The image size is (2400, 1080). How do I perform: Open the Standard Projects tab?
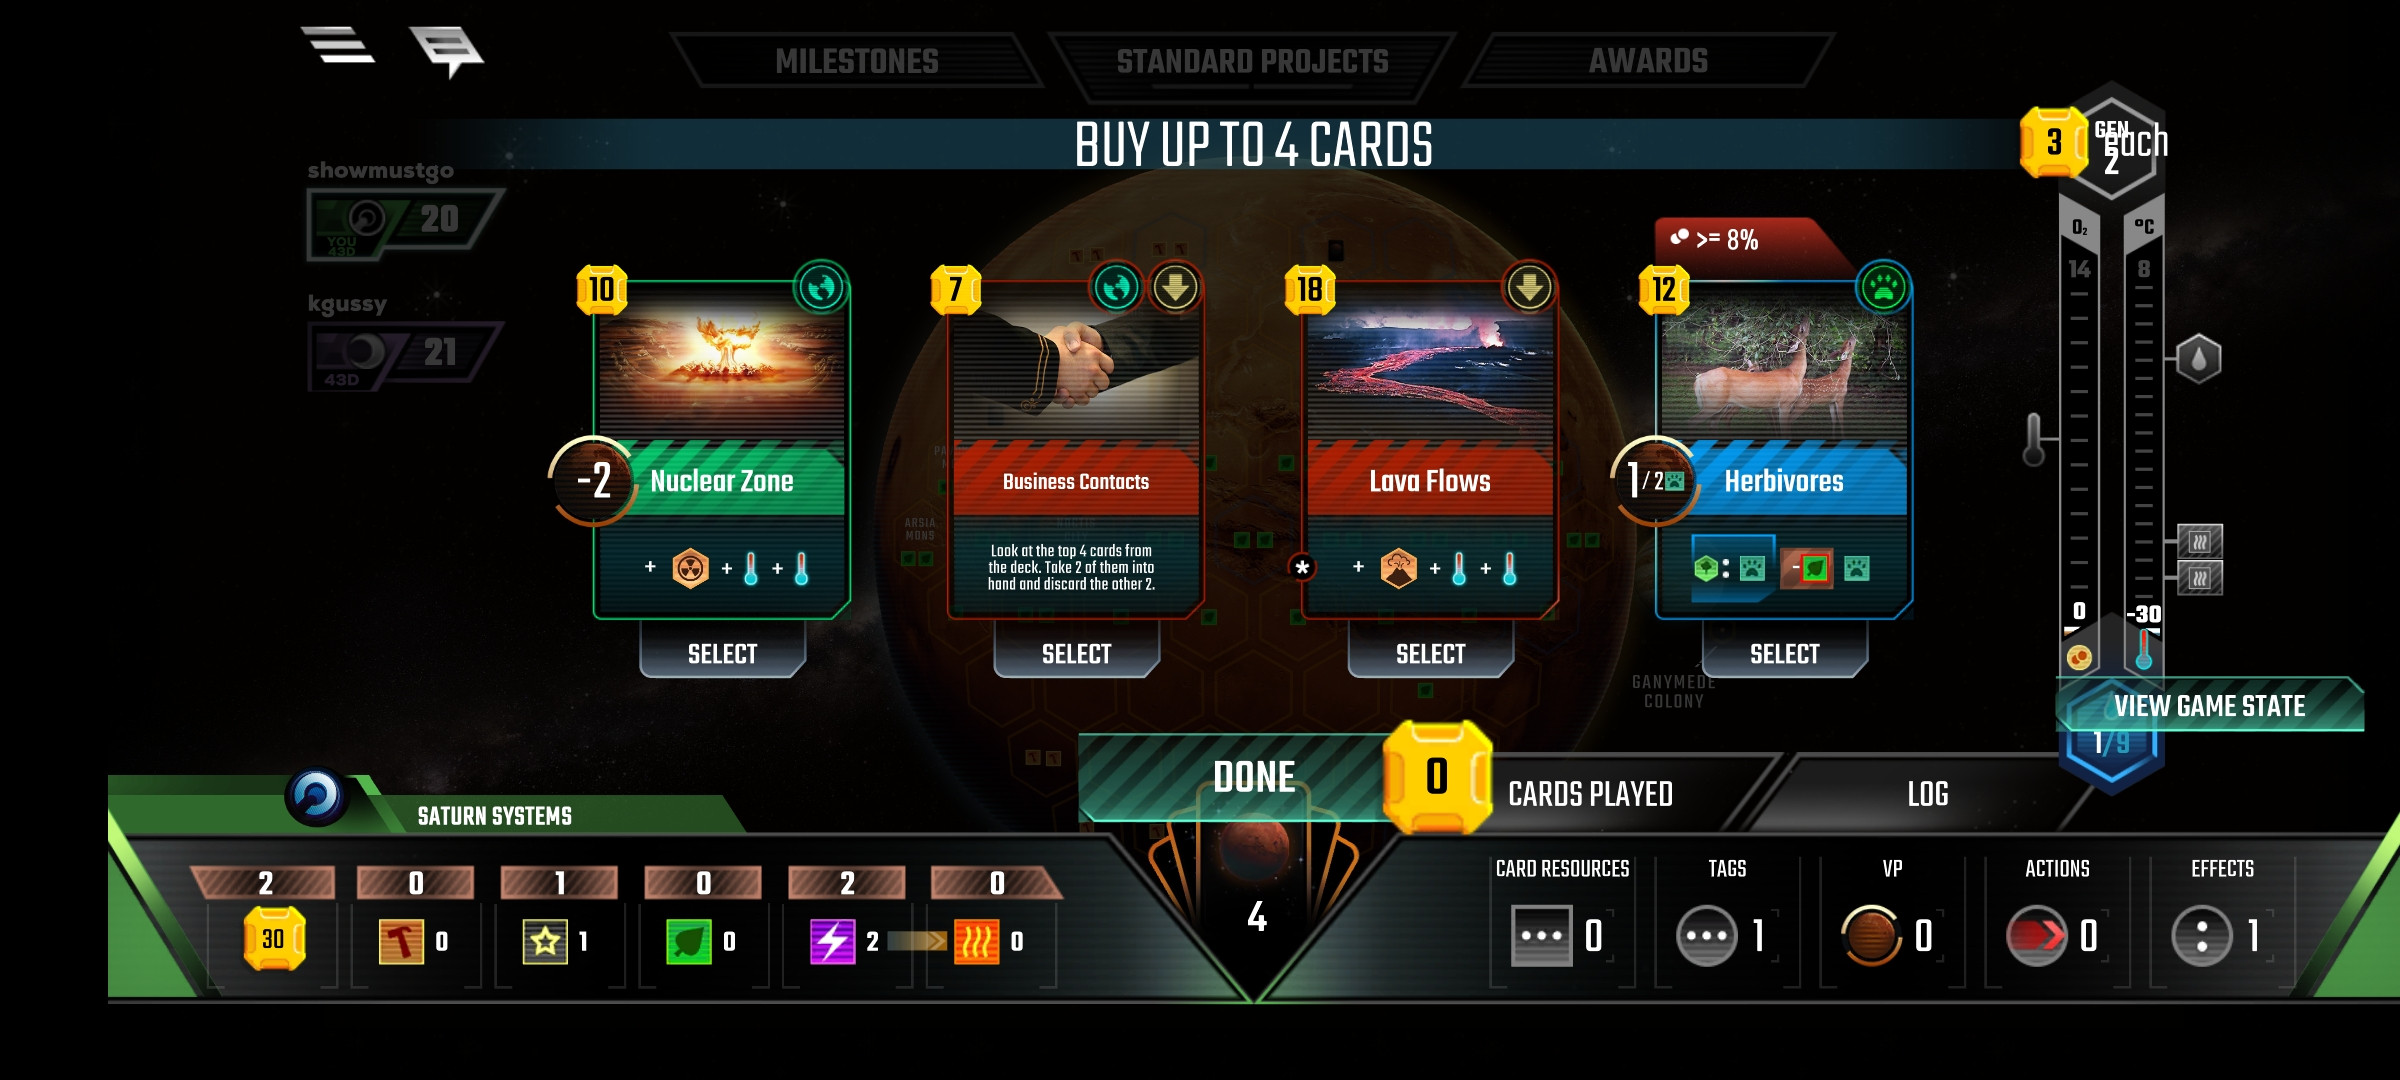click(1252, 63)
